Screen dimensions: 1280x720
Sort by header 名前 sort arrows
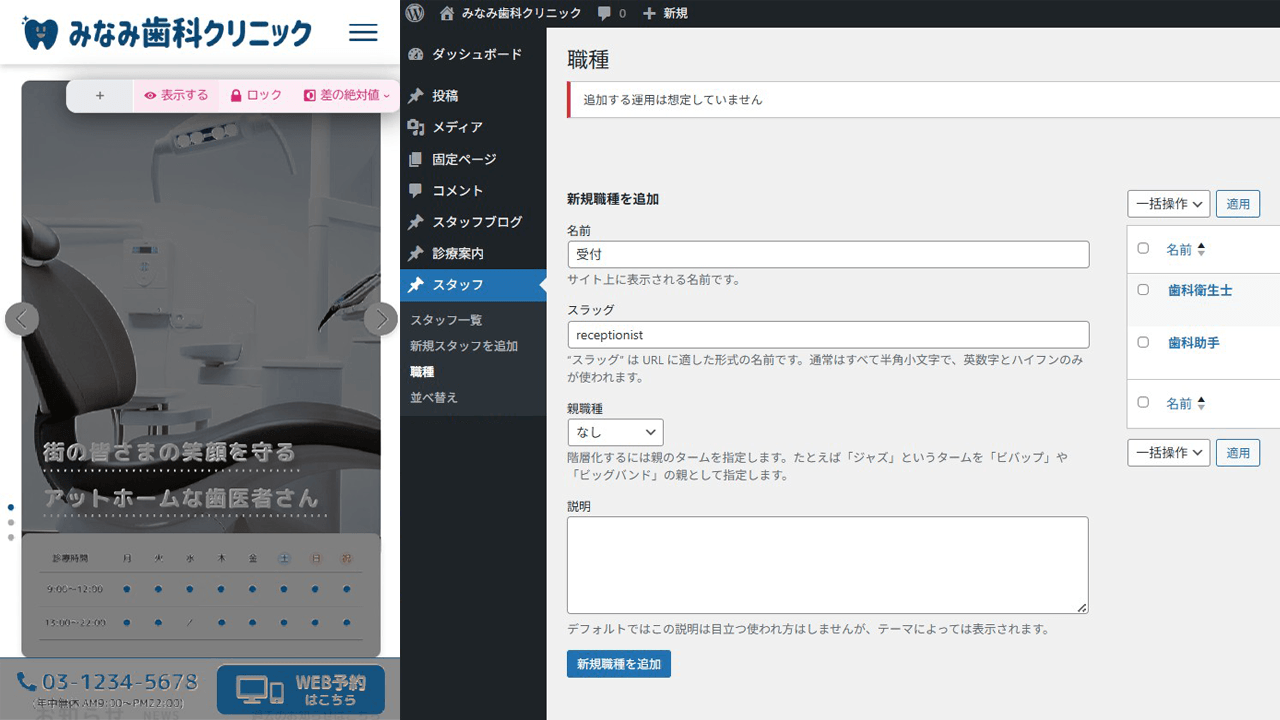point(1201,249)
